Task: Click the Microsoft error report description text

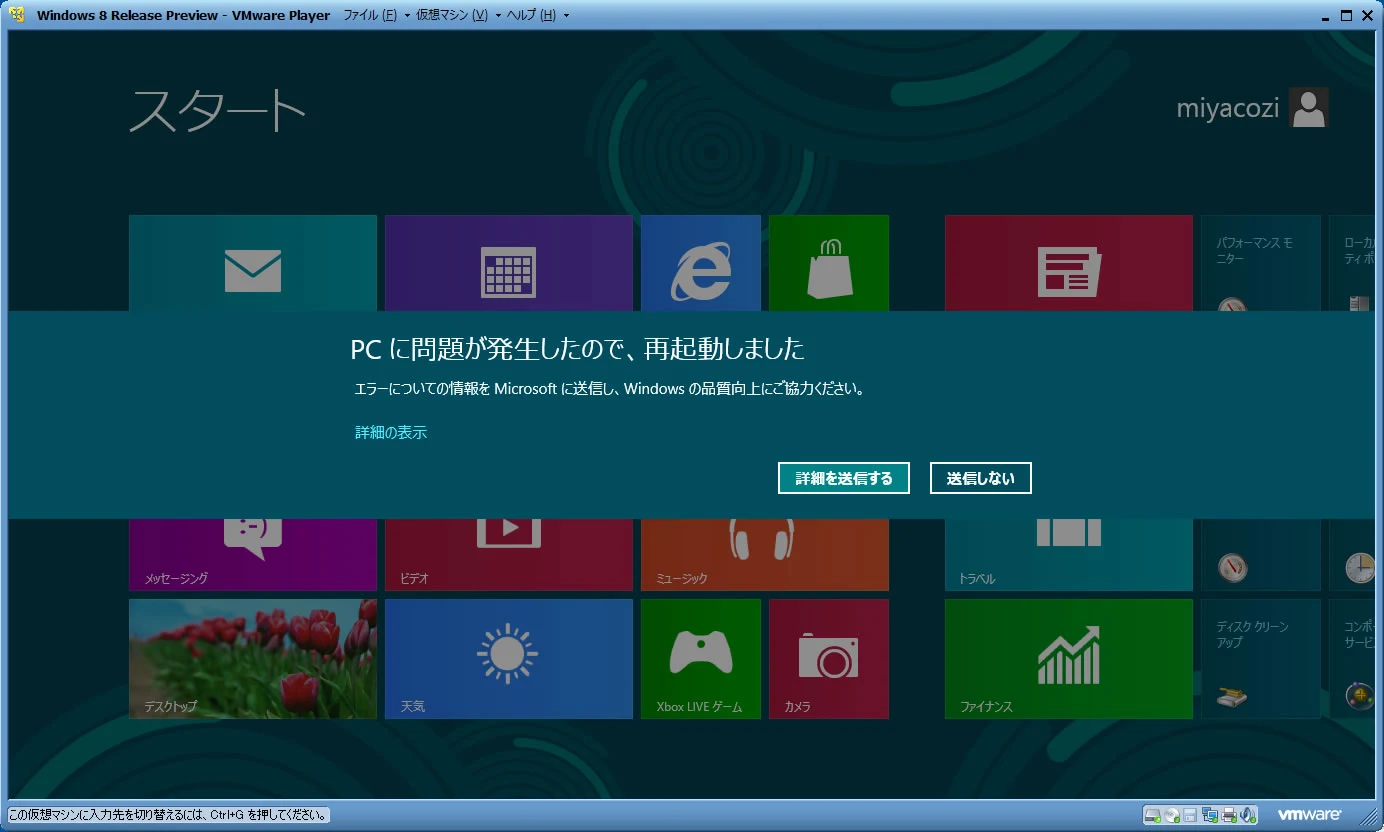Action: click(x=609, y=389)
